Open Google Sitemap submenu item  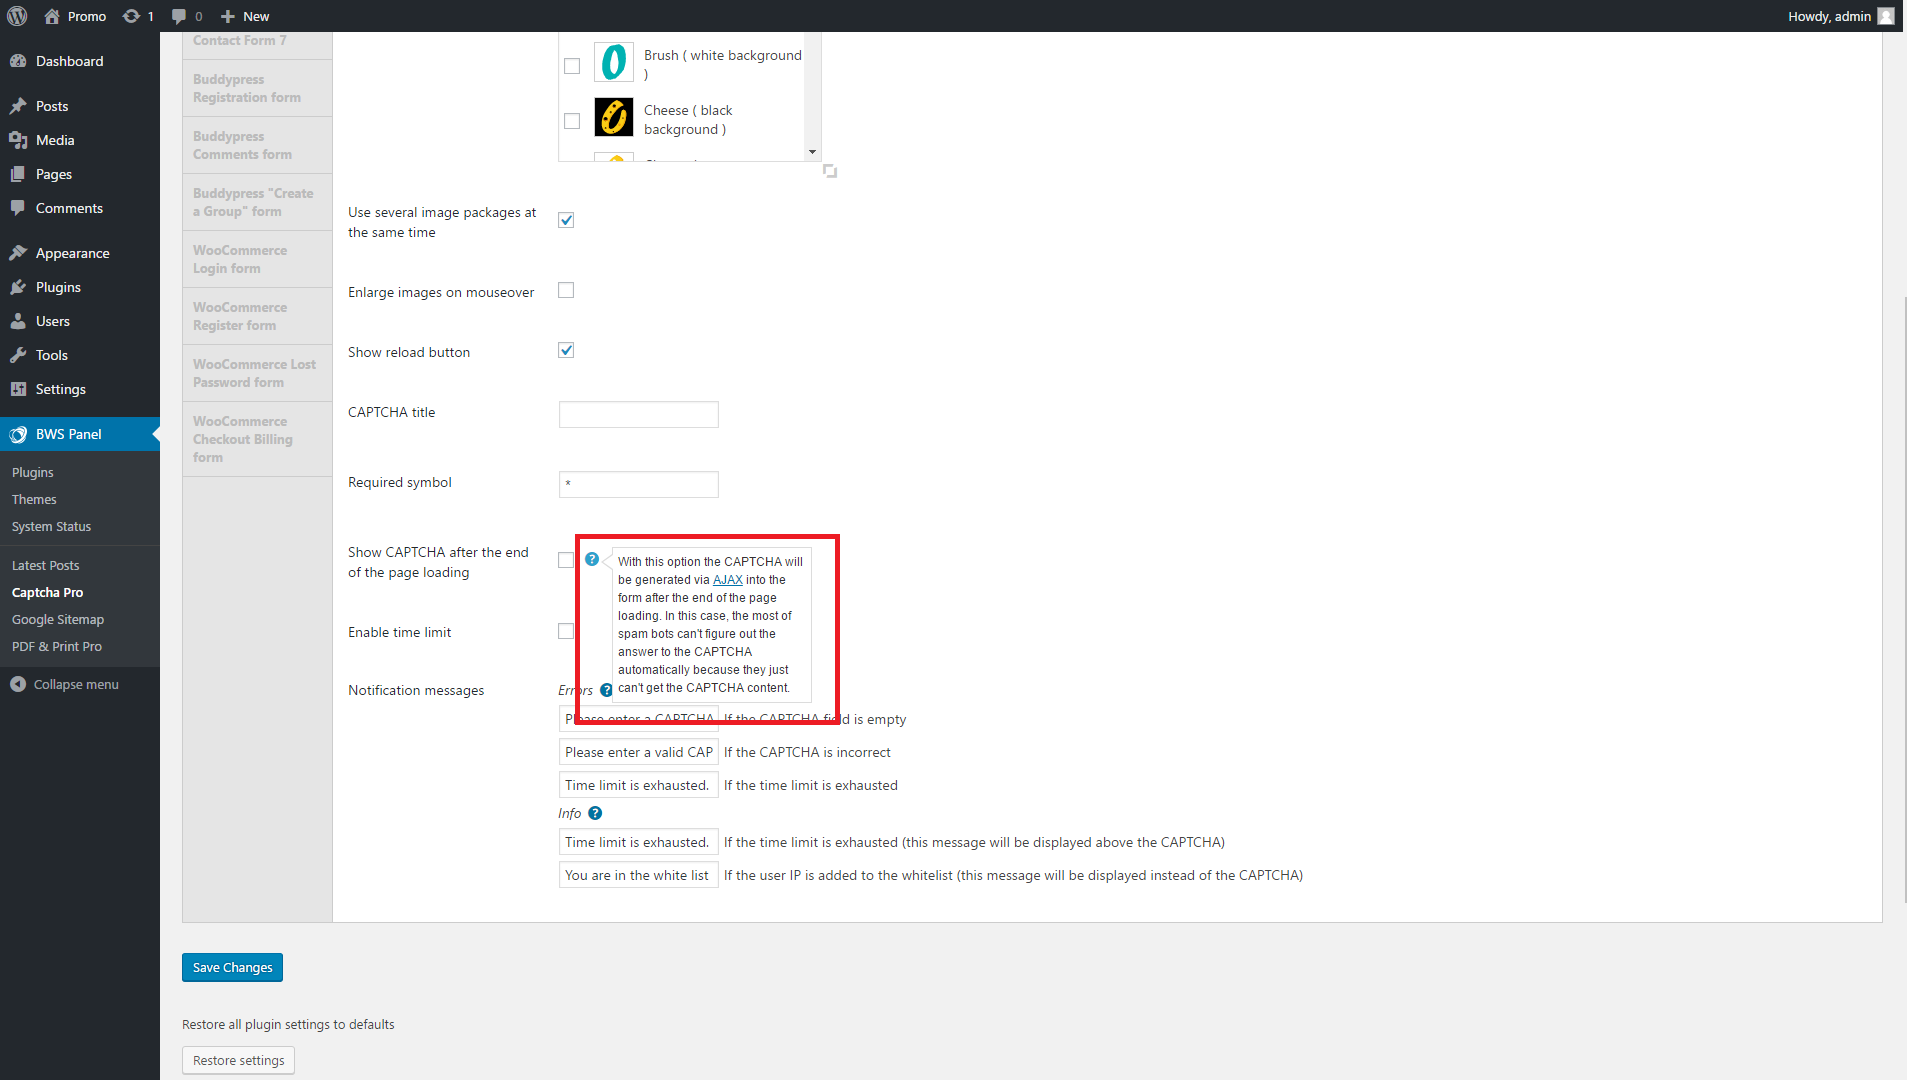58,619
